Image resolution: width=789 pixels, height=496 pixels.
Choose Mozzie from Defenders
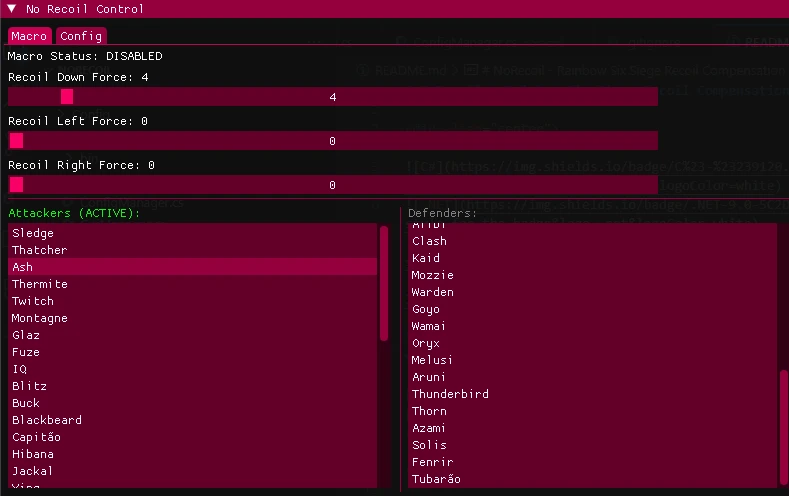592,275
